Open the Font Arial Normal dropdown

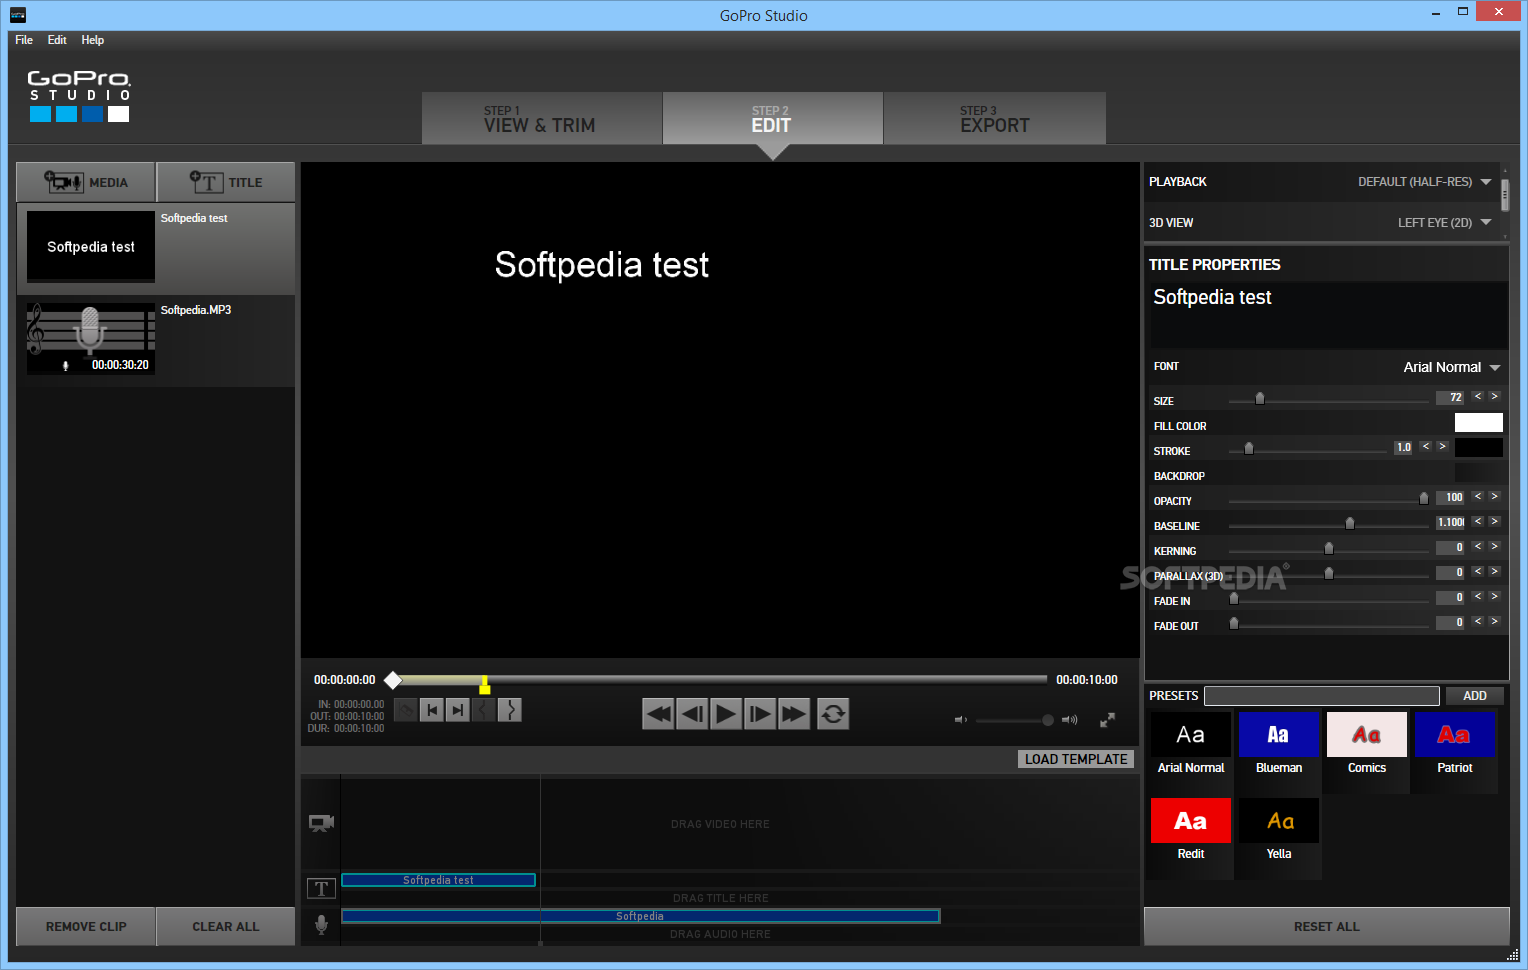point(1451,367)
